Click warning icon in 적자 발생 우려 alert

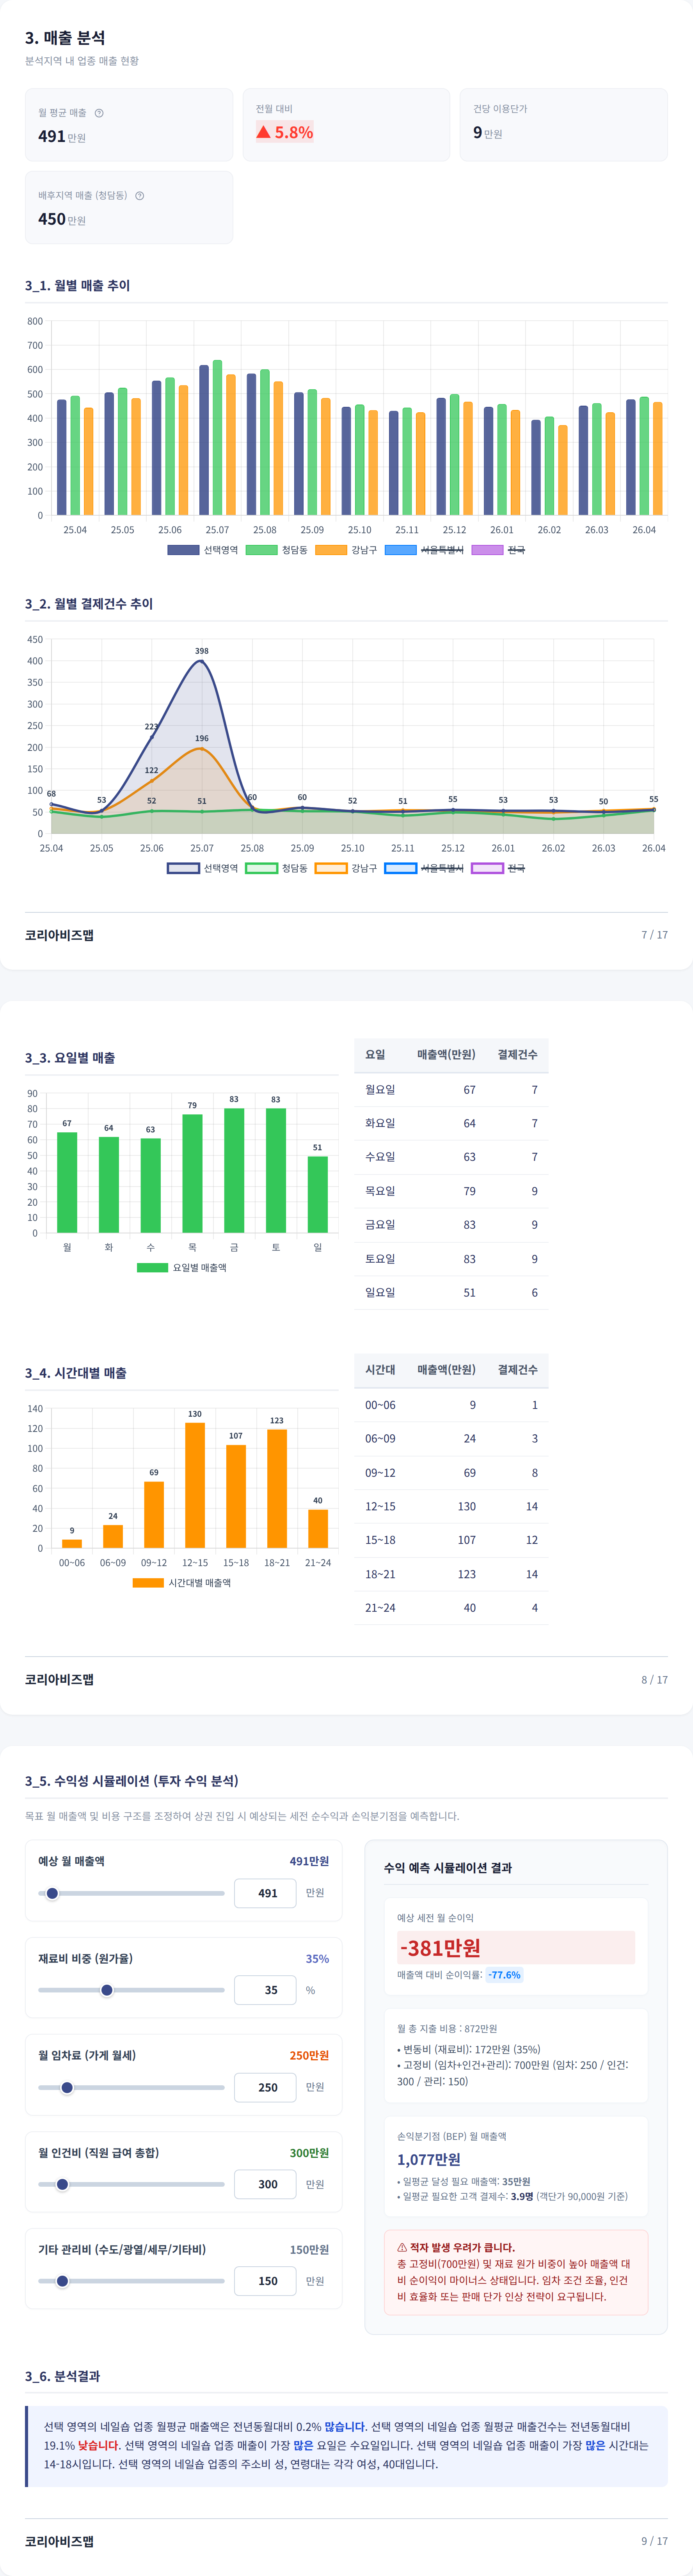[402, 2247]
